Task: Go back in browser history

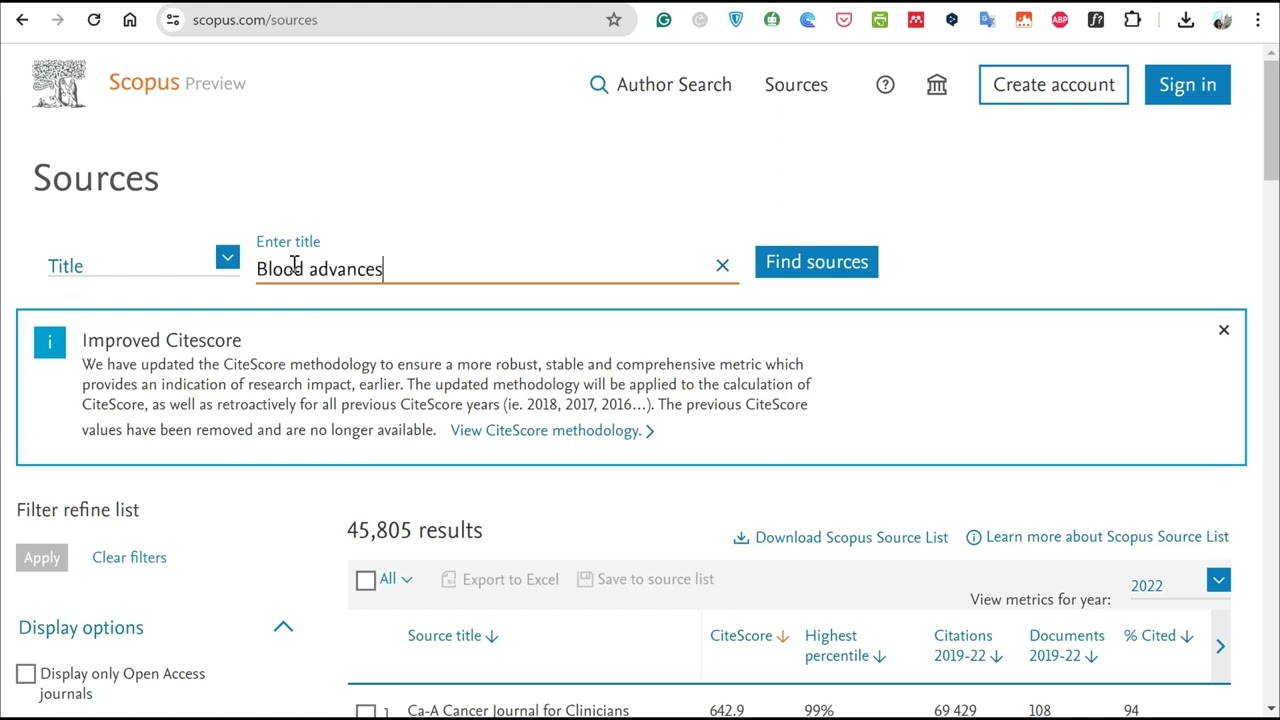Action: pos(22,20)
